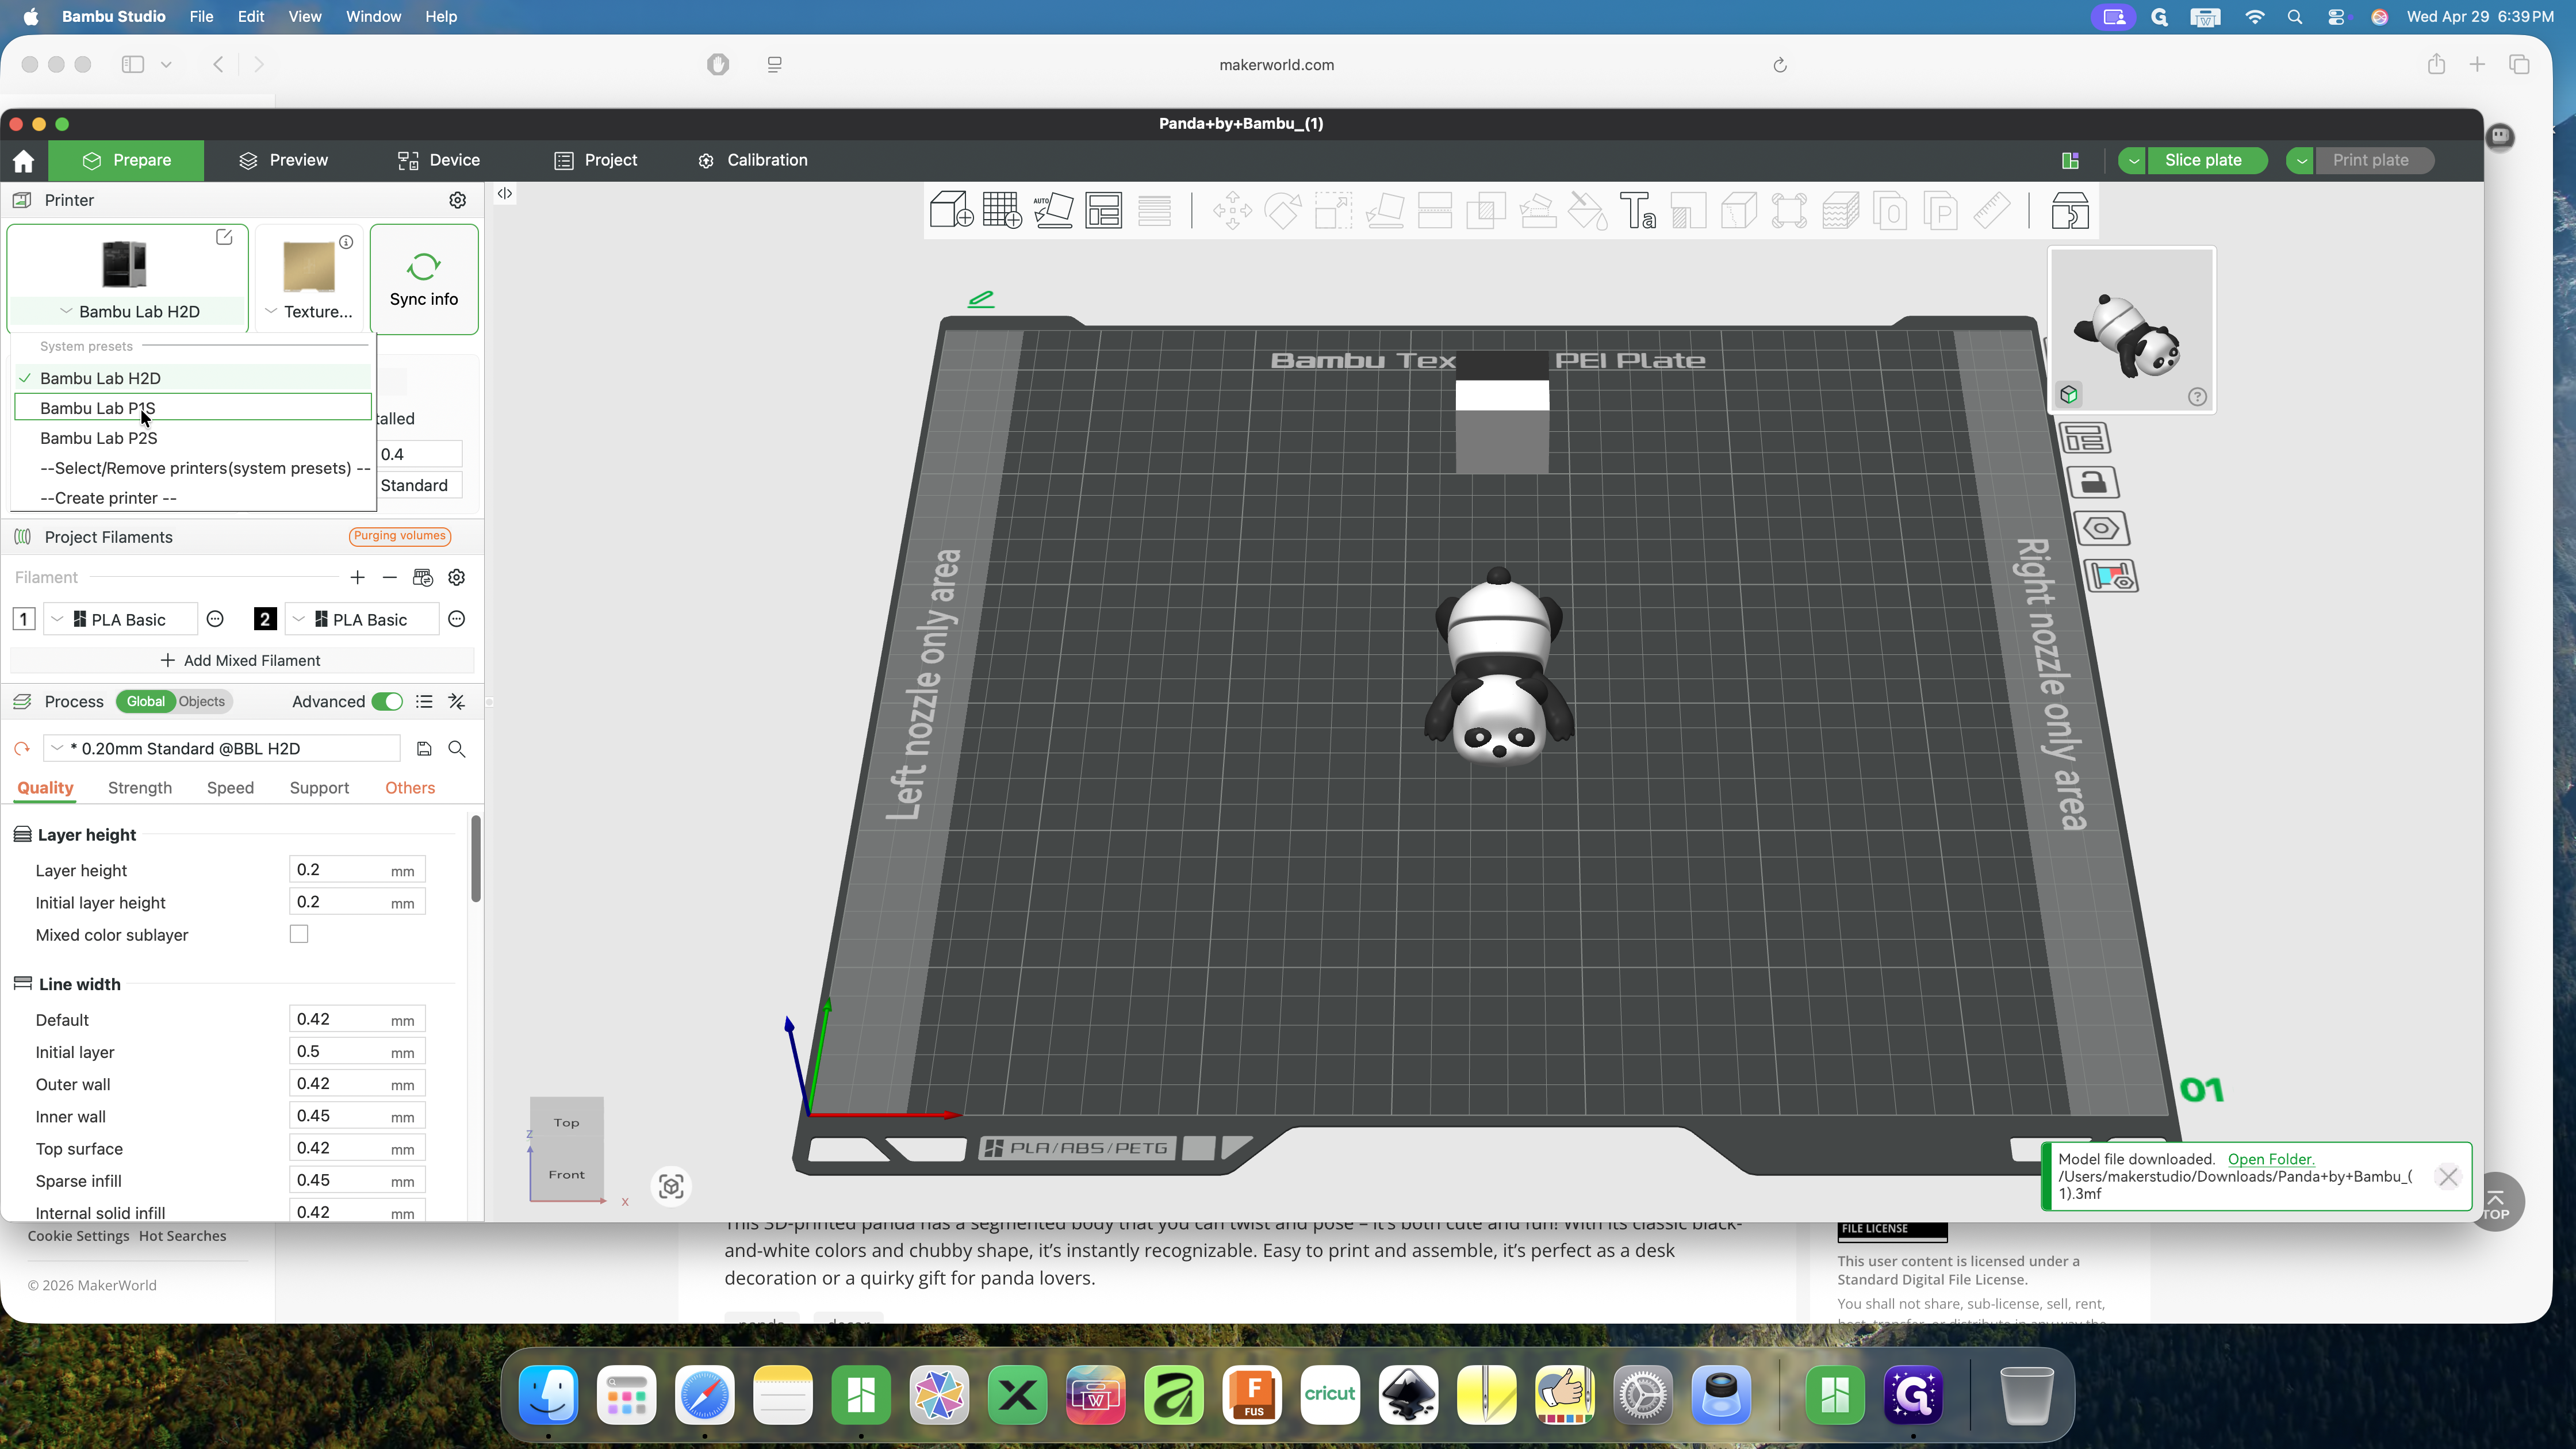2576x1449 pixels.
Task: Click the search process settings icon
Action: pos(457,749)
